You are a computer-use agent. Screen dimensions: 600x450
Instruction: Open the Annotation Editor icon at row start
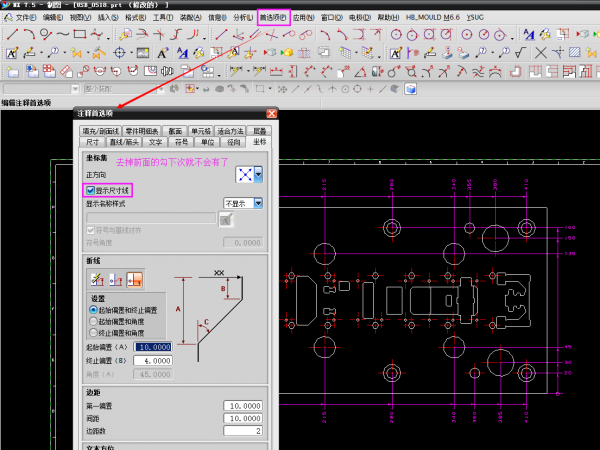point(12,53)
